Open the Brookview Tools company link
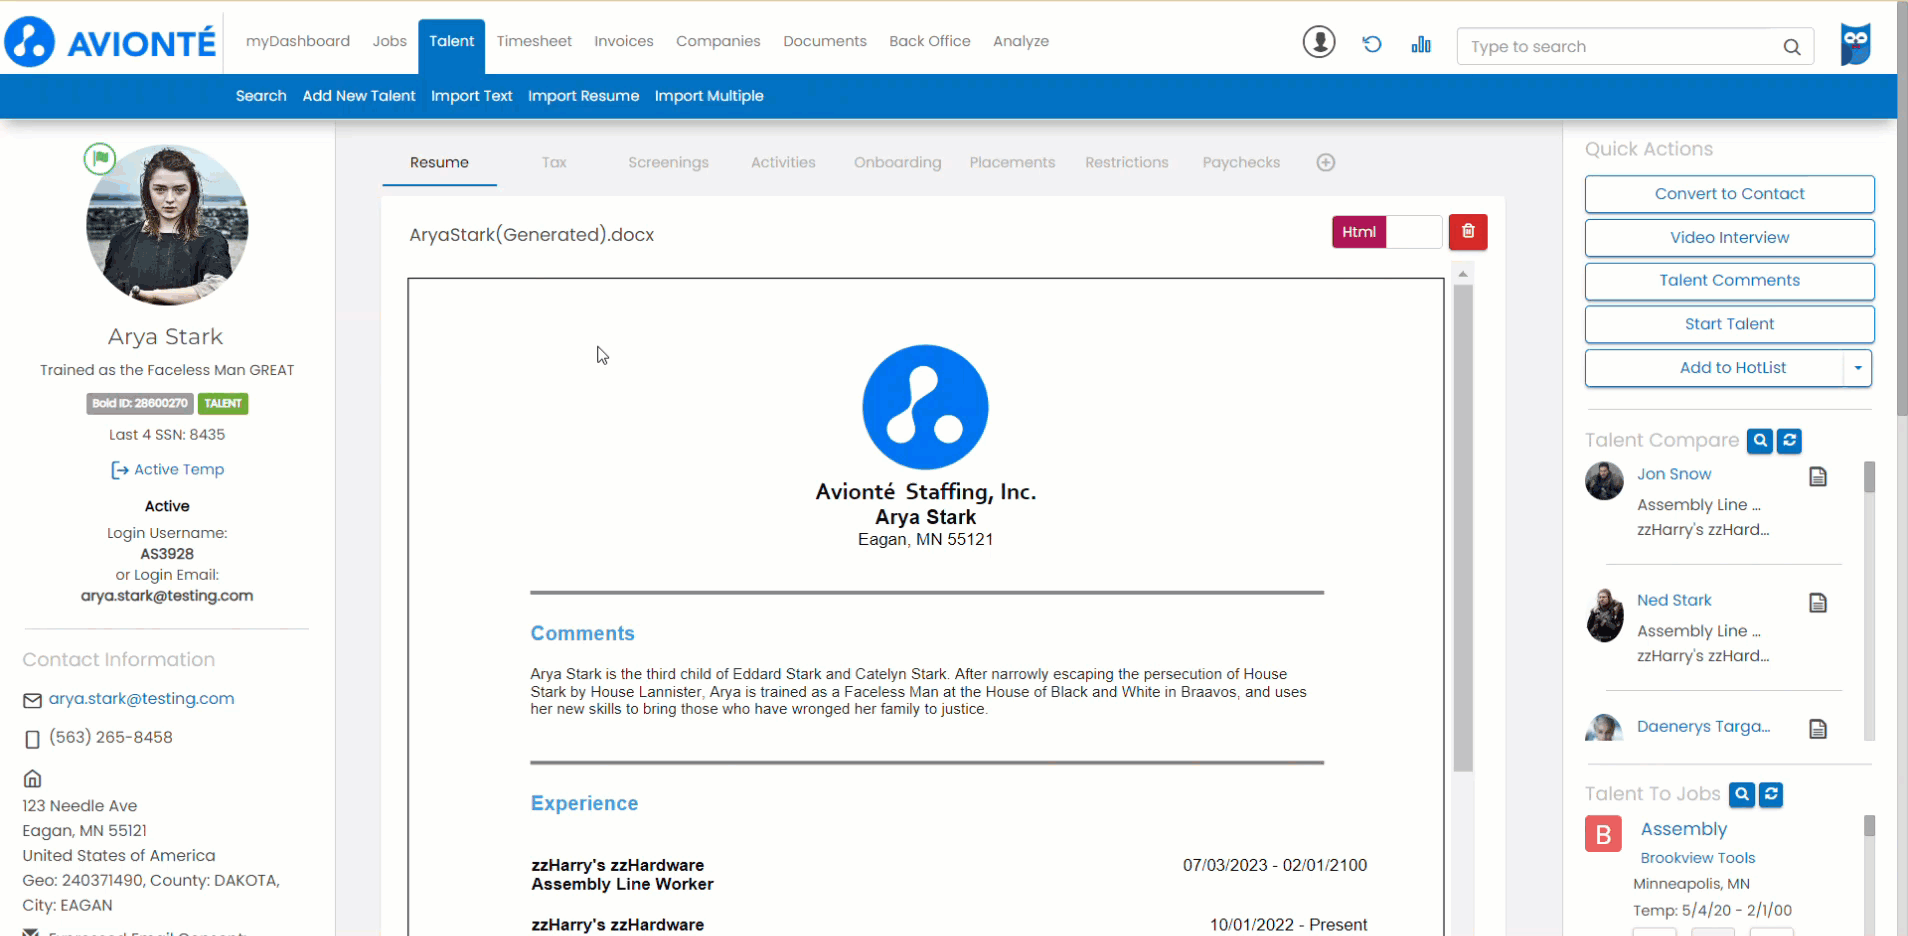Image resolution: width=1908 pixels, height=936 pixels. click(1697, 858)
